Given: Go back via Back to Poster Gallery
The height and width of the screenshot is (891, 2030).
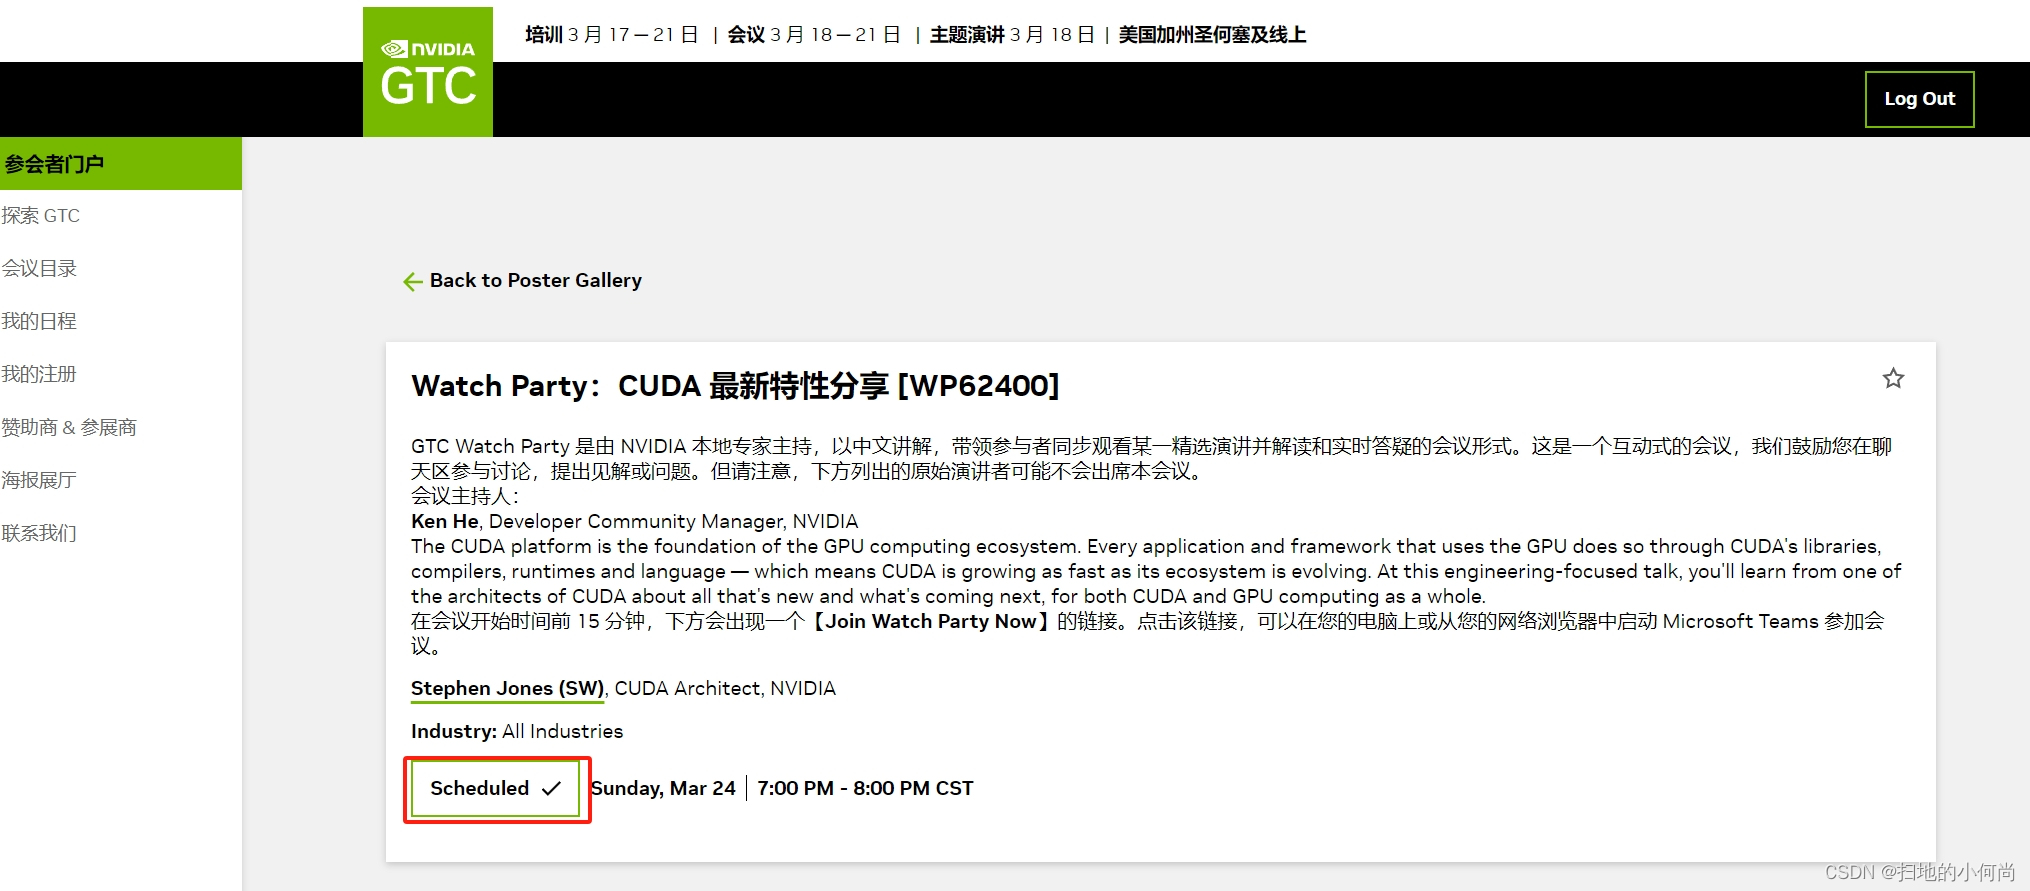Looking at the screenshot, I should [x=522, y=281].
